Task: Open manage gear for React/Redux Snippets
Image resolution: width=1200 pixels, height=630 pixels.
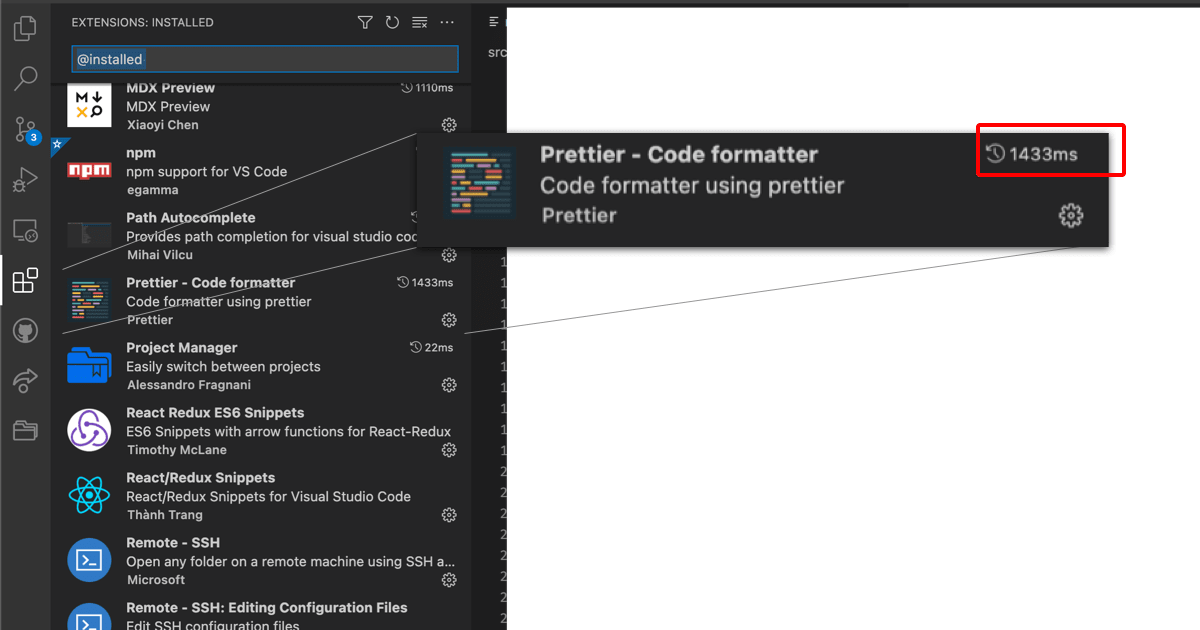Action: pyautogui.click(x=449, y=515)
